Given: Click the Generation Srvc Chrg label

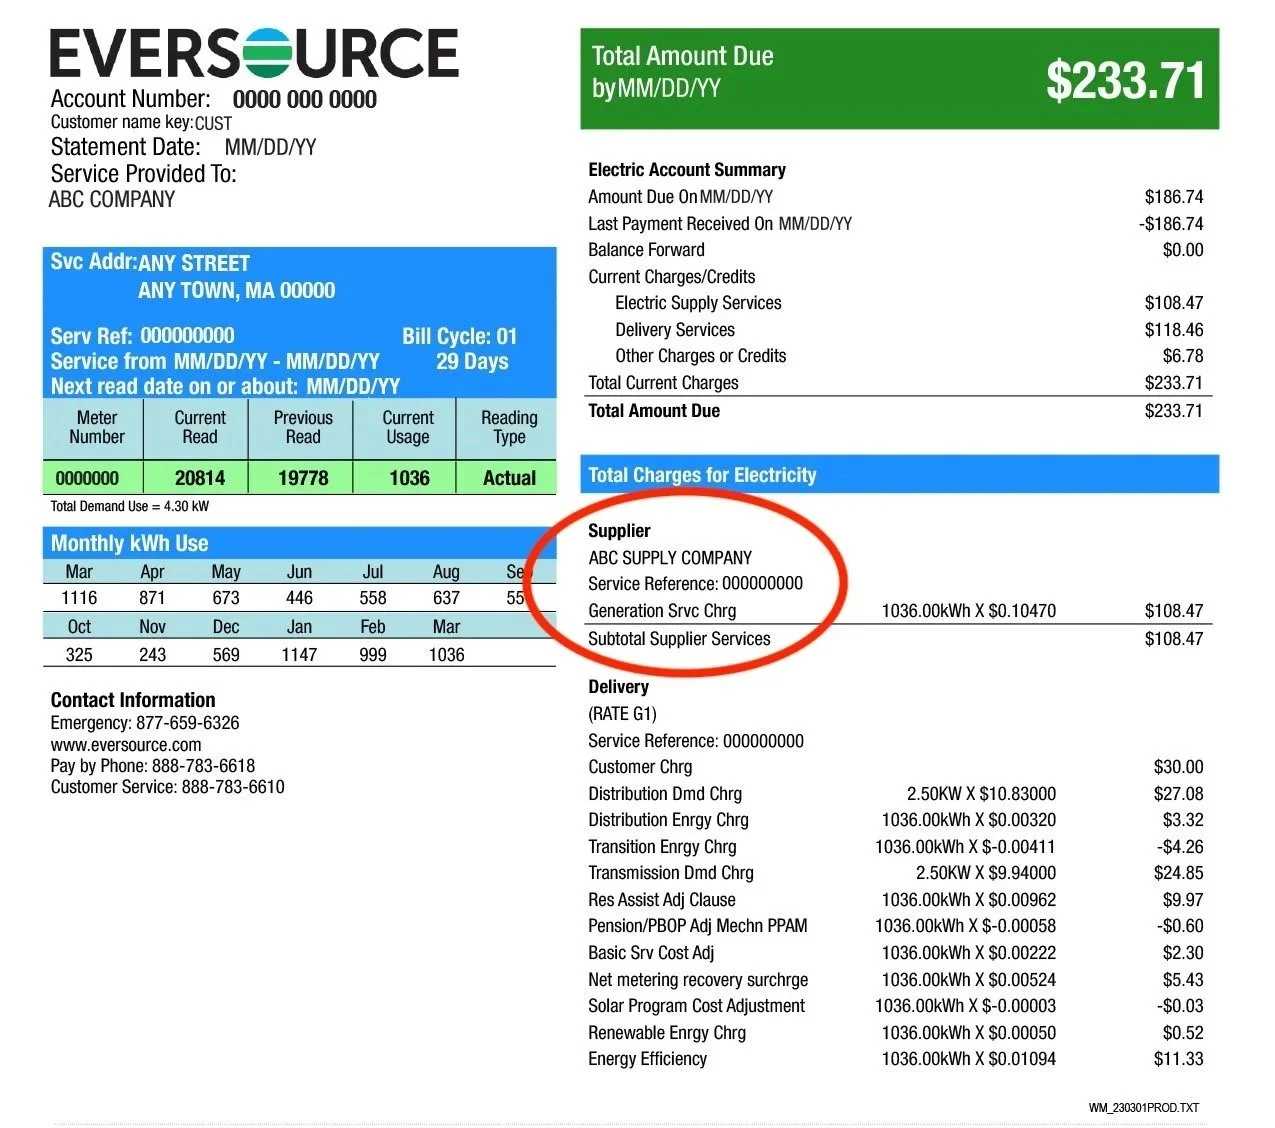Looking at the screenshot, I should [x=662, y=611].
